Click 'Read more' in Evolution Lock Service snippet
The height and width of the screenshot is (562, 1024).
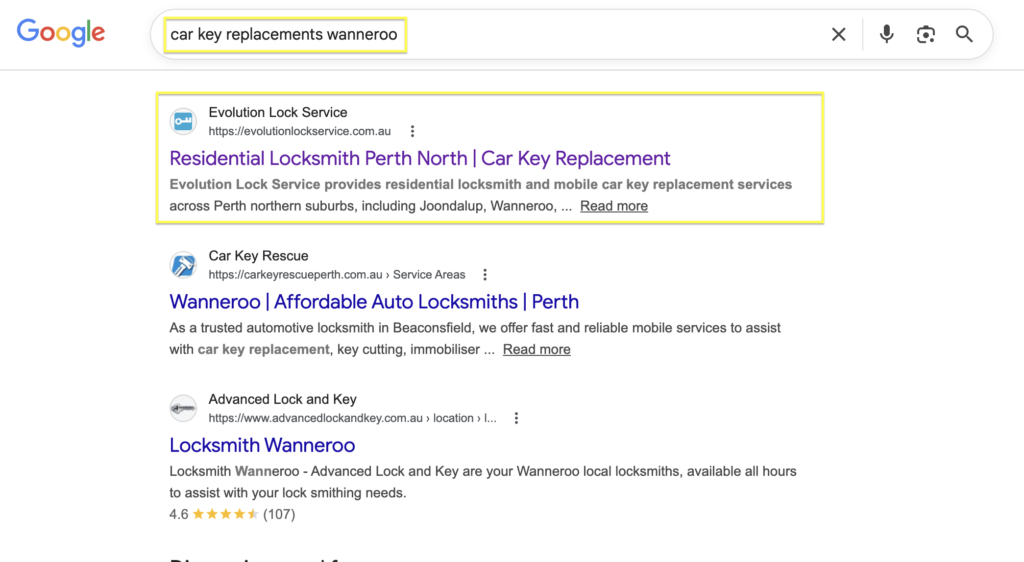pos(614,206)
